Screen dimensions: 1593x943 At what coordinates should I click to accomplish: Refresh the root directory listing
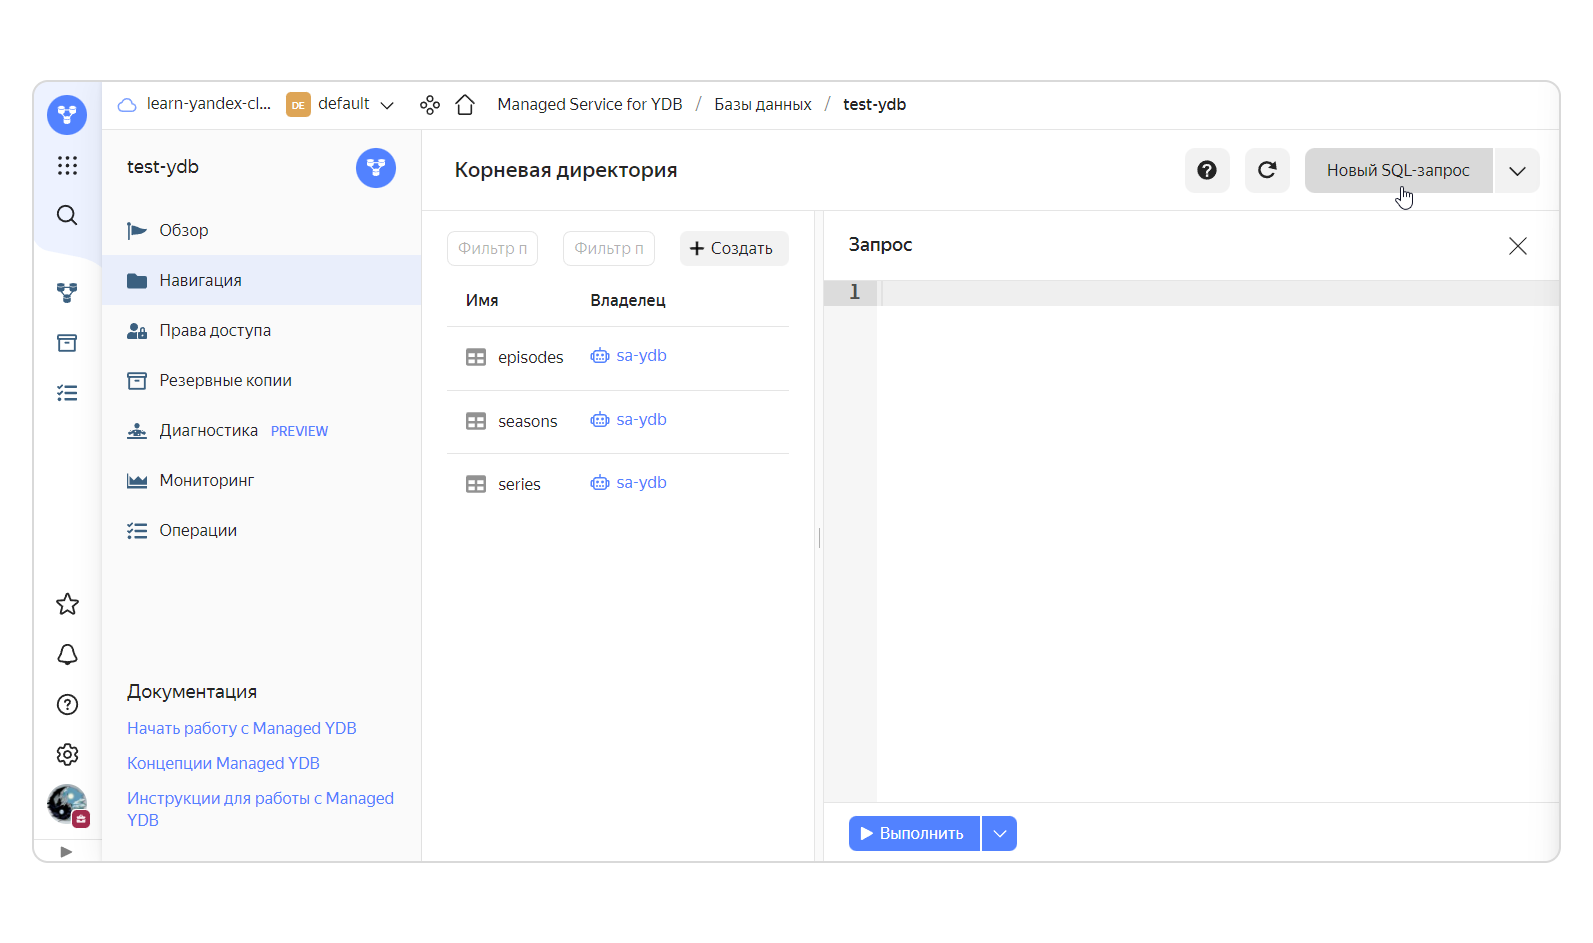point(1267,170)
